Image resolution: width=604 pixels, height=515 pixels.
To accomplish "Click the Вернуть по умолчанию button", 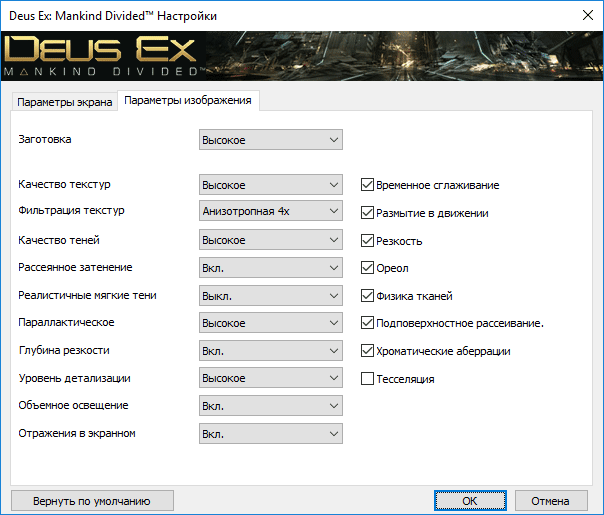I will click(x=92, y=501).
